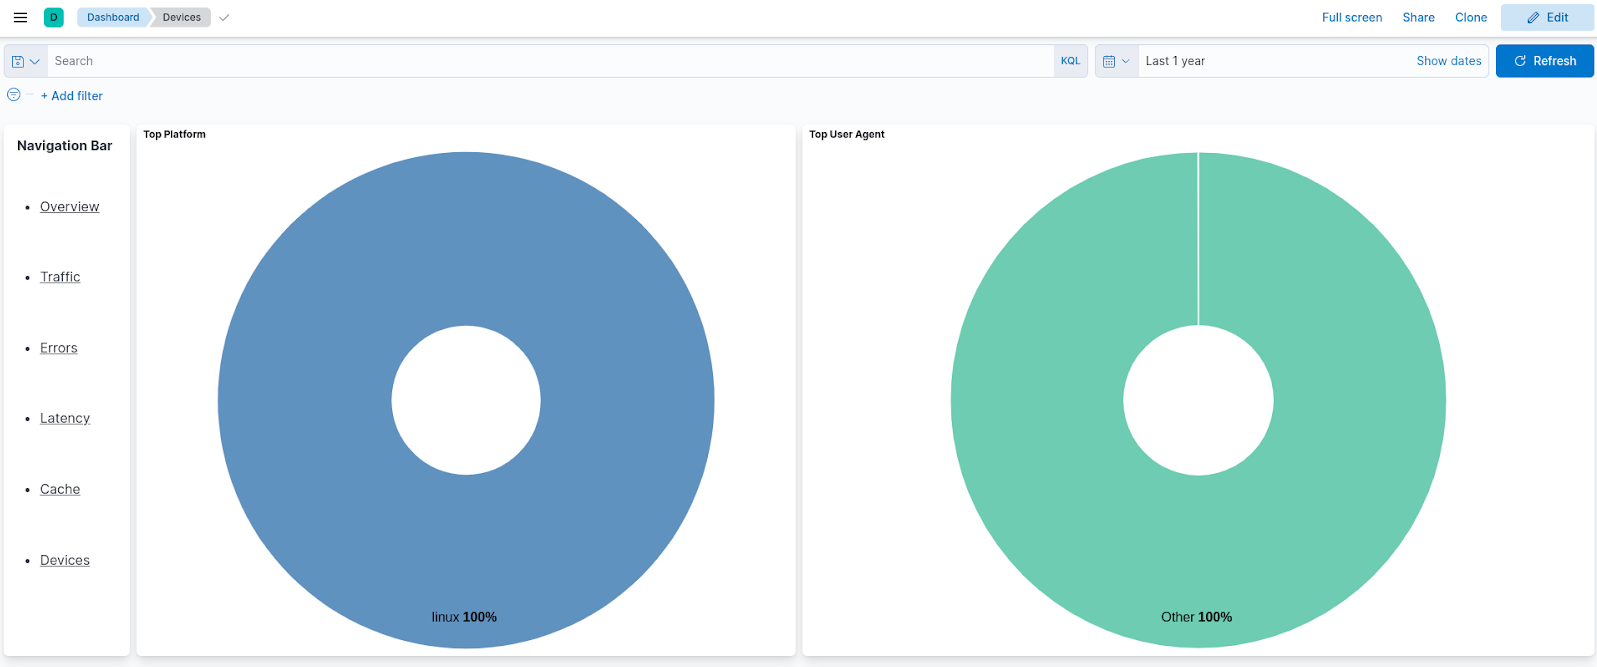Click + Add filter
Viewport: 1597px width, 667px height.
72,96
